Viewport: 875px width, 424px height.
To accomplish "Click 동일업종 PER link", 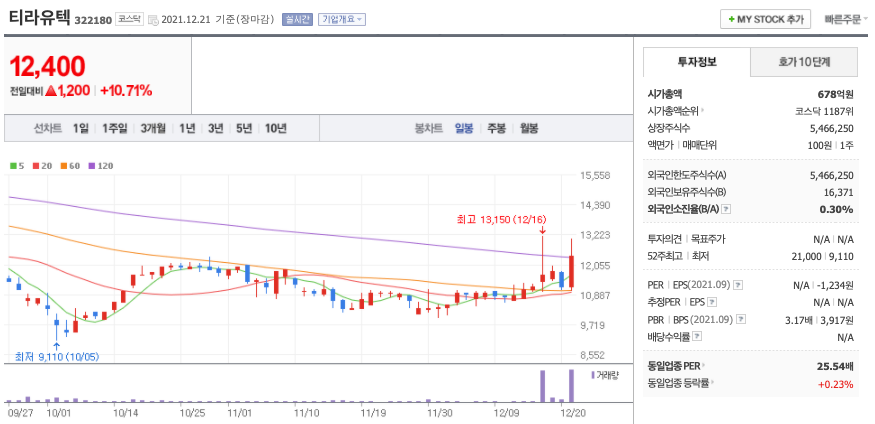I will pyautogui.click(x=674, y=367).
